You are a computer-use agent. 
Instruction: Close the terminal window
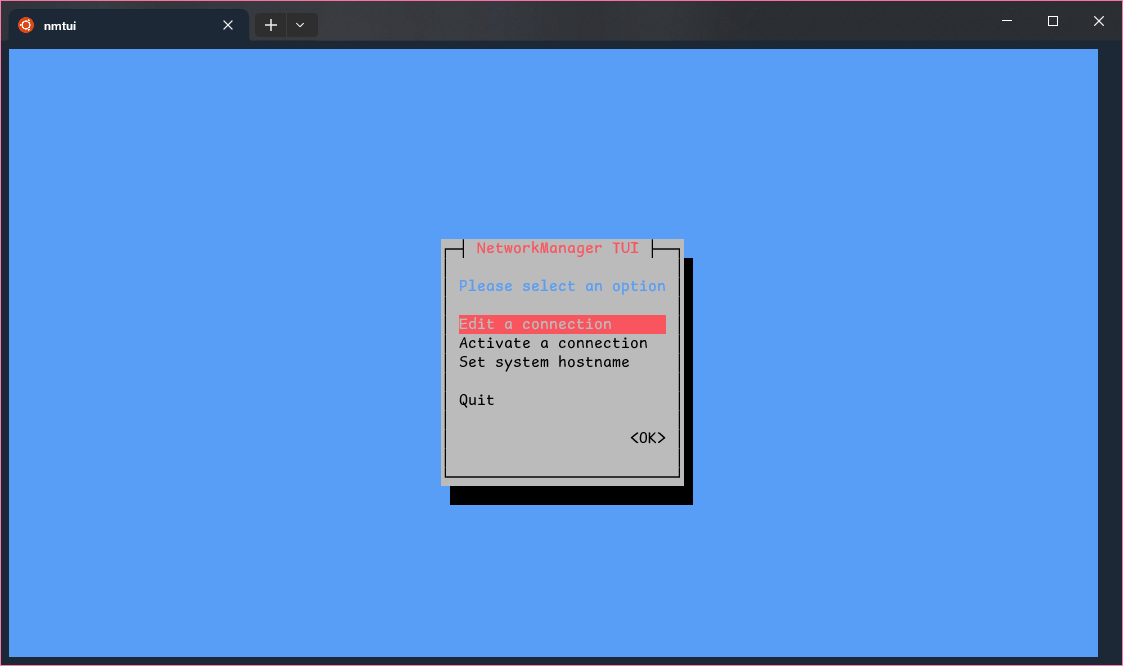tap(1098, 21)
